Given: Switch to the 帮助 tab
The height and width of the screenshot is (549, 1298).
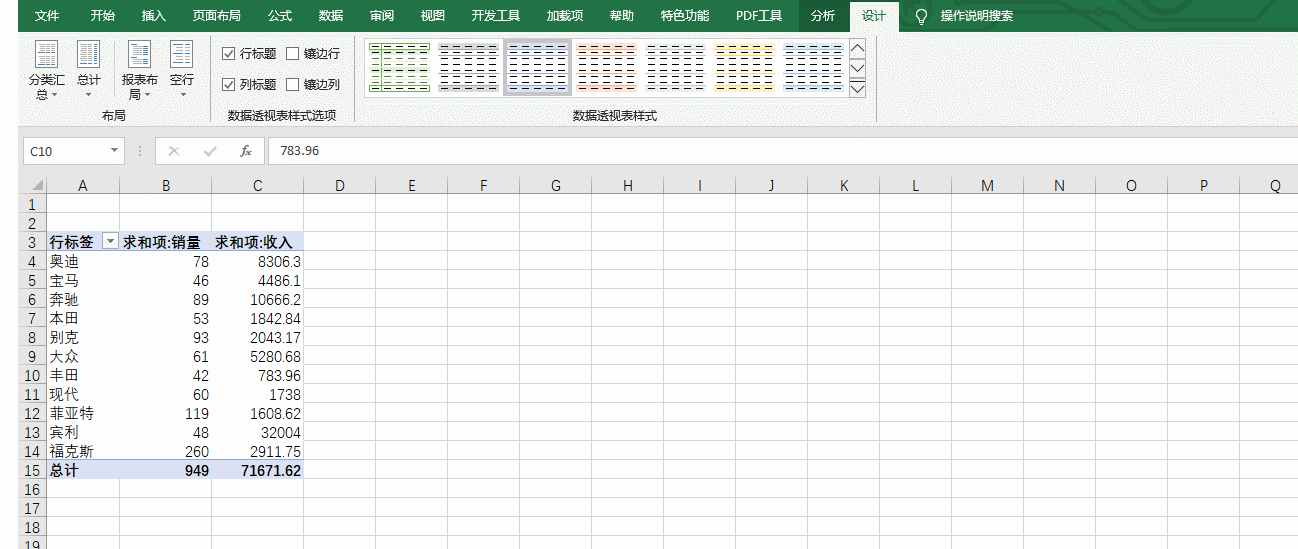Looking at the screenshot, I should 621,16.
